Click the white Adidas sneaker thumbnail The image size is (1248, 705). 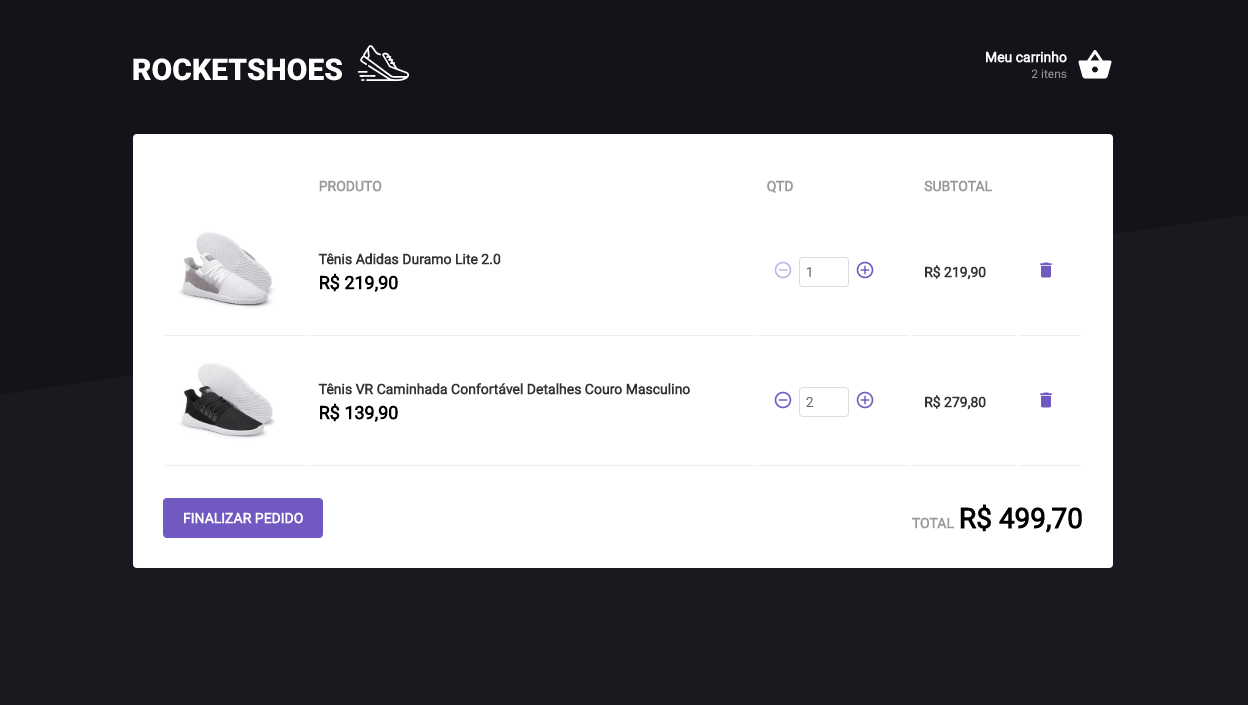[226, 270]
